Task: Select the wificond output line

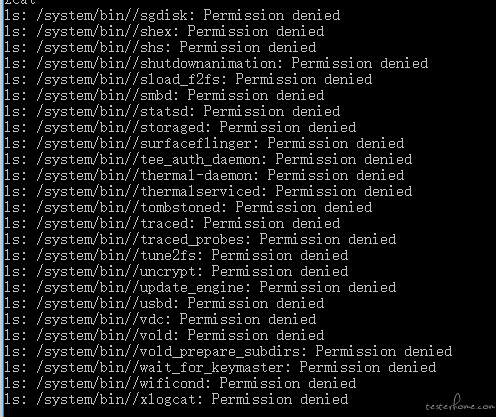Action: [180, 384]
